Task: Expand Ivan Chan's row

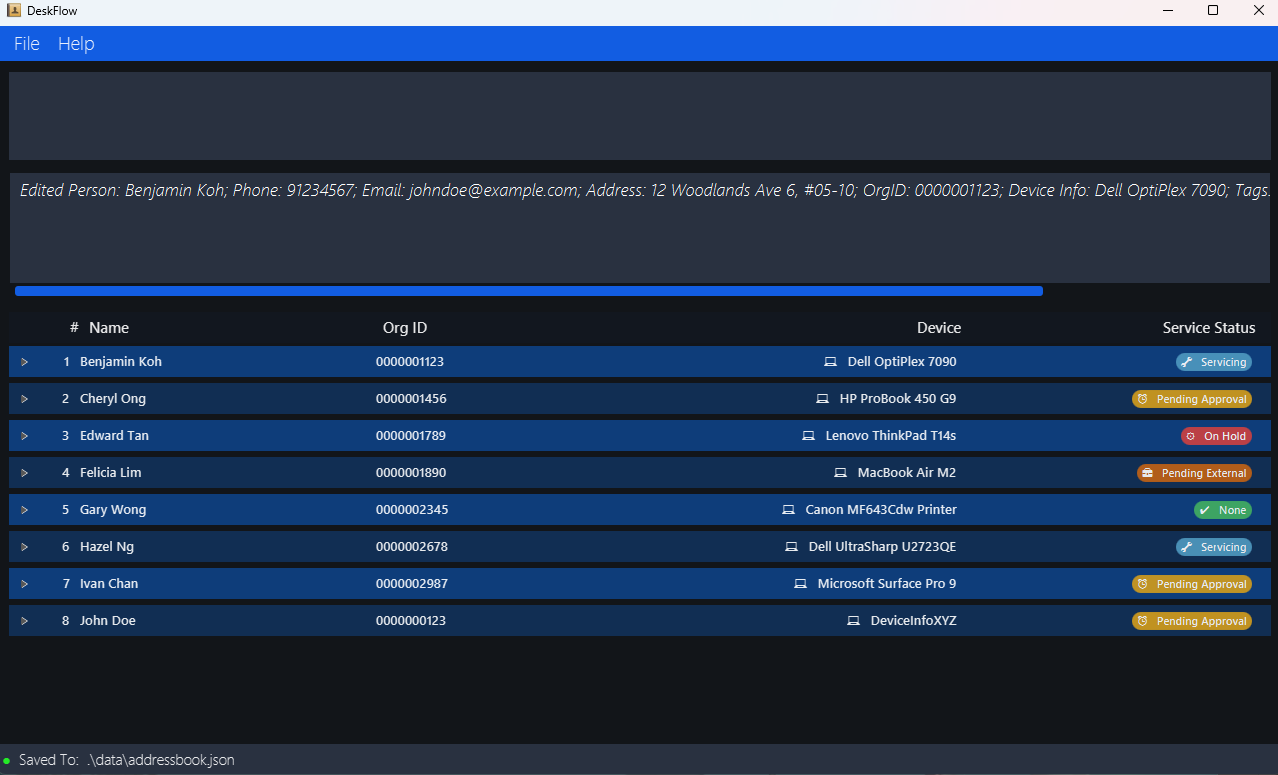Action: pyautogui.click(x=24, y=584)
